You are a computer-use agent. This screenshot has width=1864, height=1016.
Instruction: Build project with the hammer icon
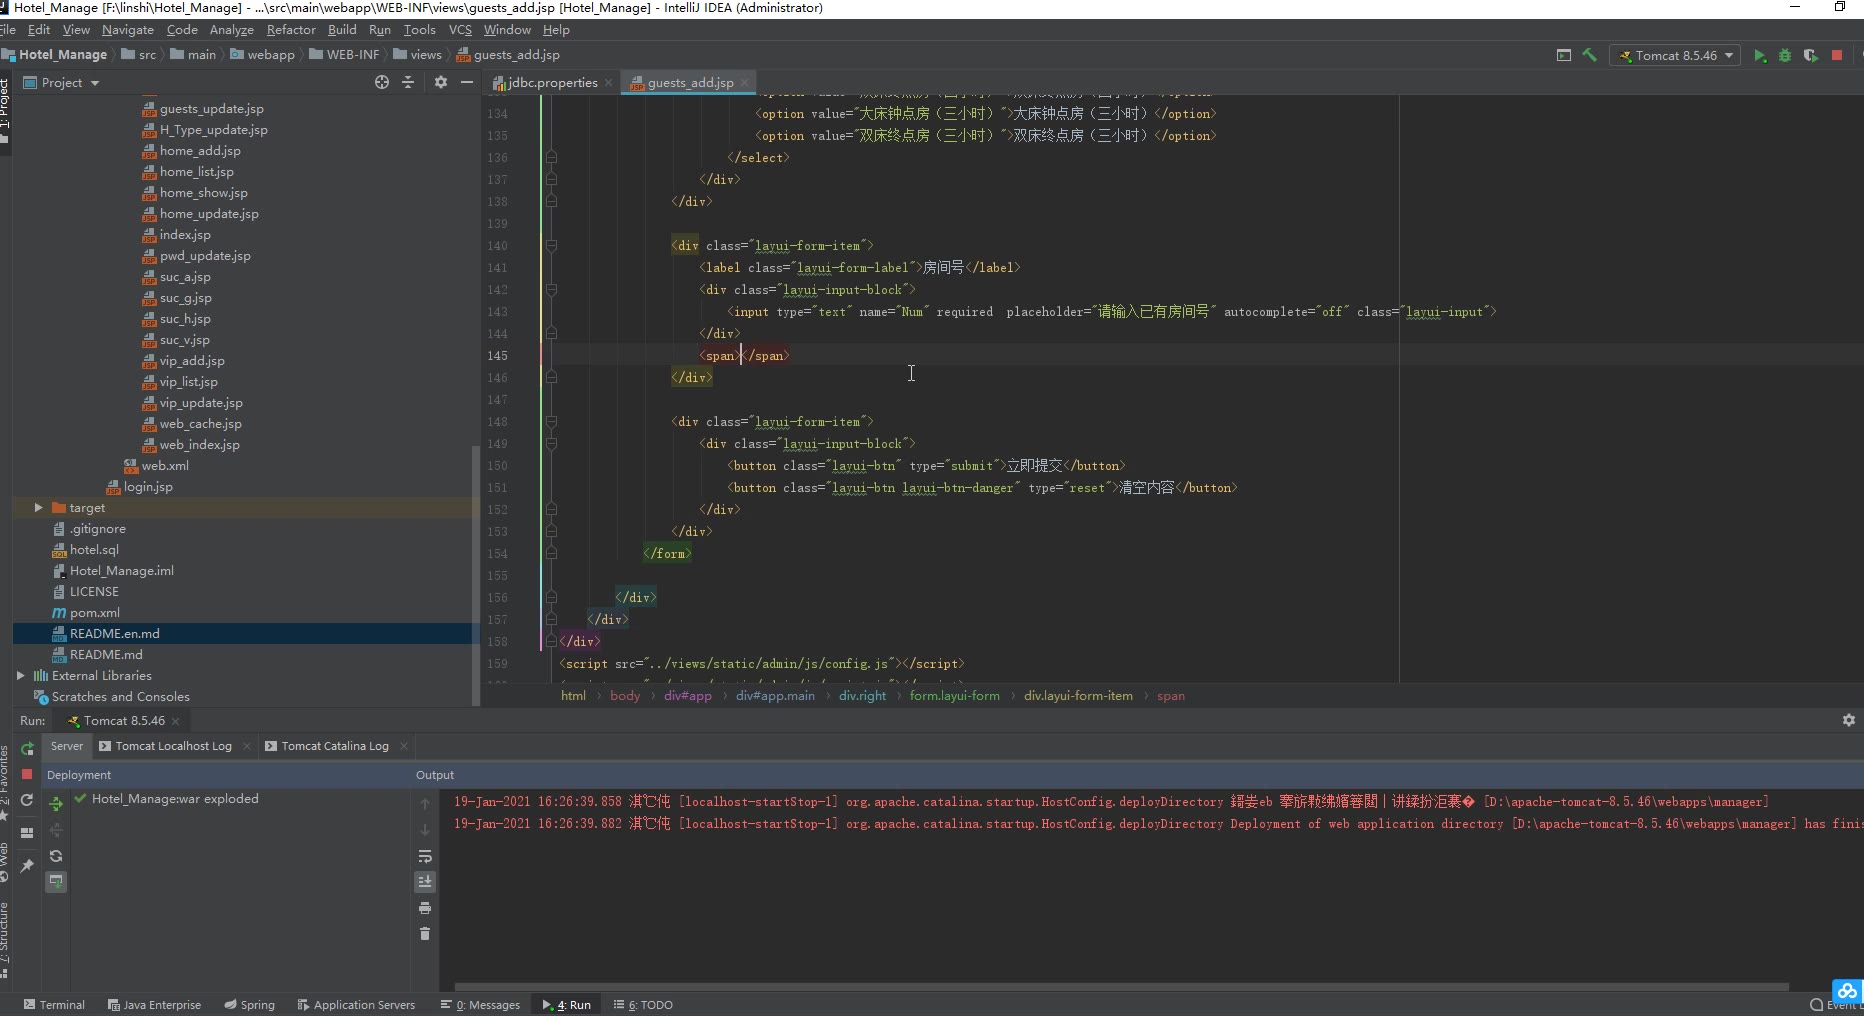tap(1590, 56)
